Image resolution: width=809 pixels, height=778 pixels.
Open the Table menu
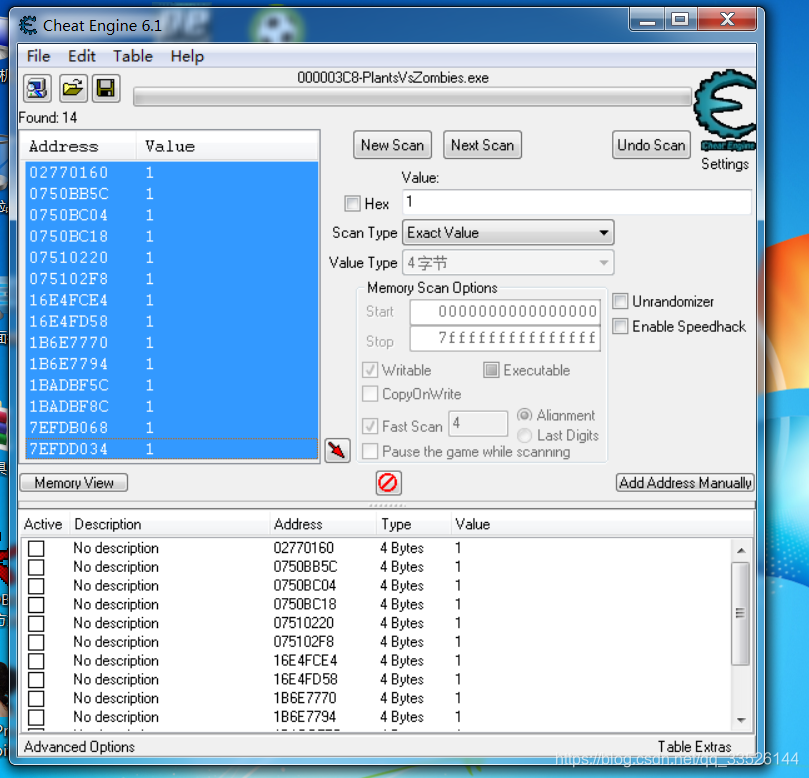[133, 56]
